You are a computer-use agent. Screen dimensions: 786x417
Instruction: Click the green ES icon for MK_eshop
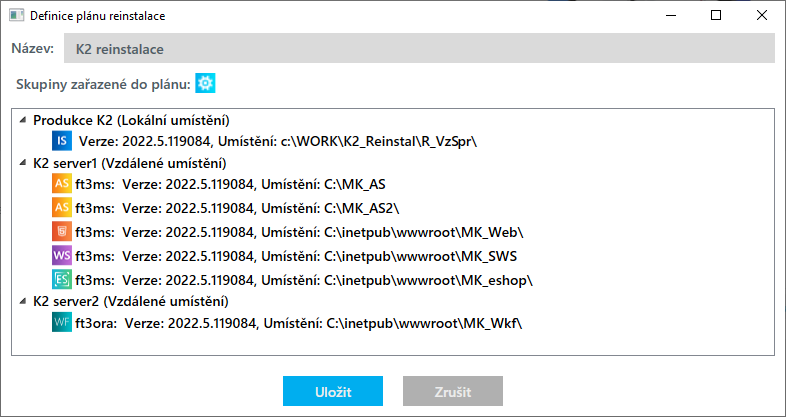click(62, 277)
